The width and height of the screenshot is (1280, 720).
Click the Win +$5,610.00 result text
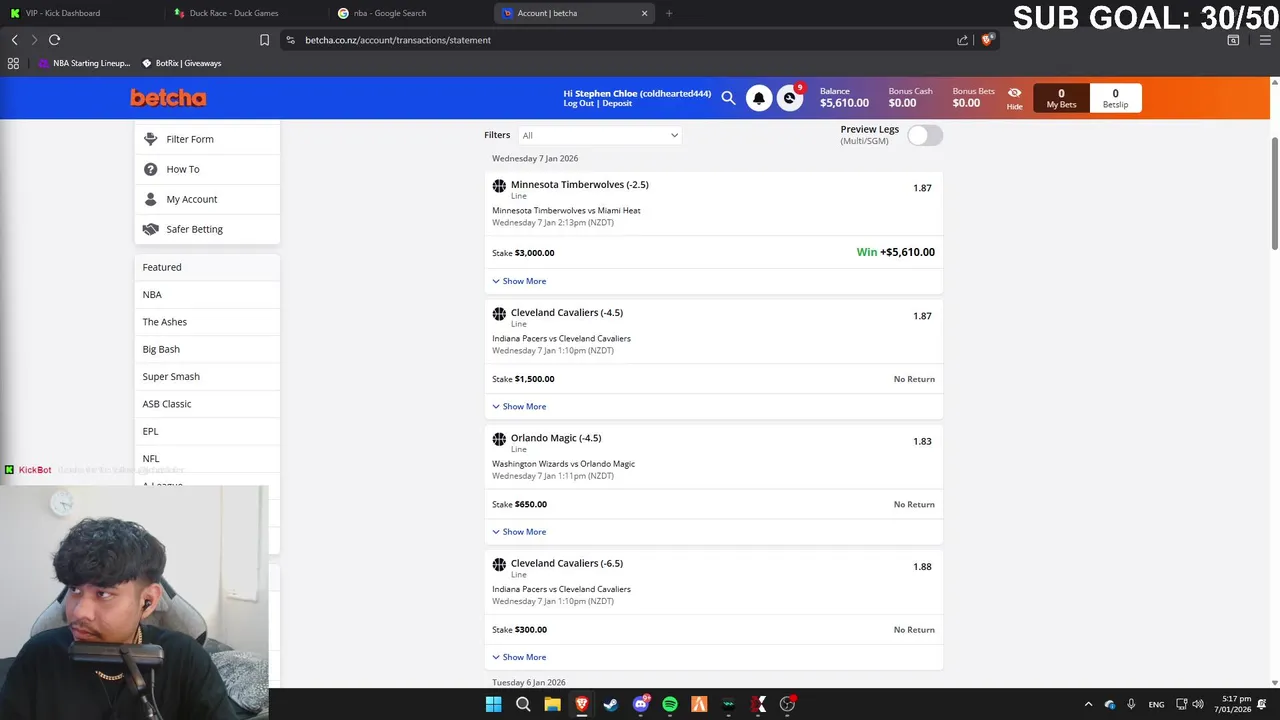pyautogui.click(x=896, y=252)
